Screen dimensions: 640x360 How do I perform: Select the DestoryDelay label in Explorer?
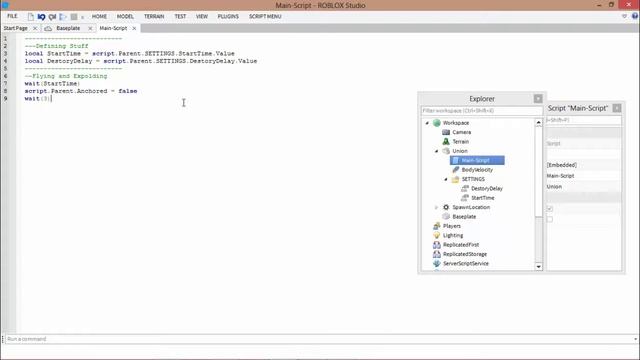487,189
